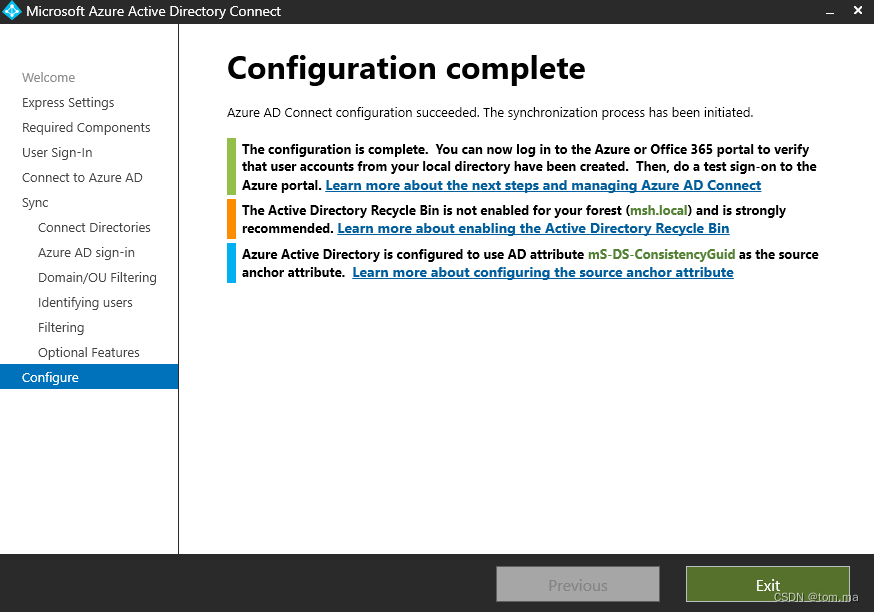Click the greyed-out Previous button
Viewport: 874px width, 612px height.
[577, 584]
